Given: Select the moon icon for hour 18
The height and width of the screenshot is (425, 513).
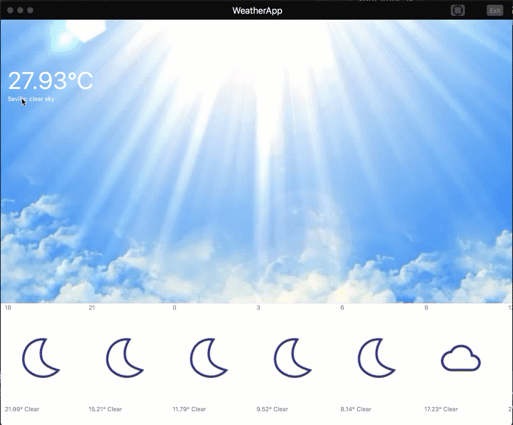Looking at the screenshot, I should tap(41, 358).
